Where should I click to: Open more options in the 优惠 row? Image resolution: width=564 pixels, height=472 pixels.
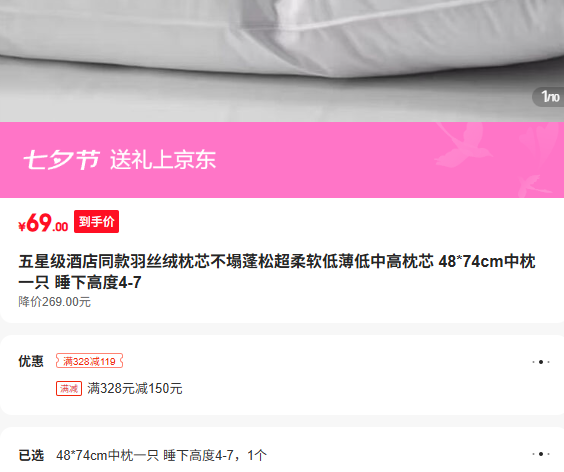pos(541,362)
